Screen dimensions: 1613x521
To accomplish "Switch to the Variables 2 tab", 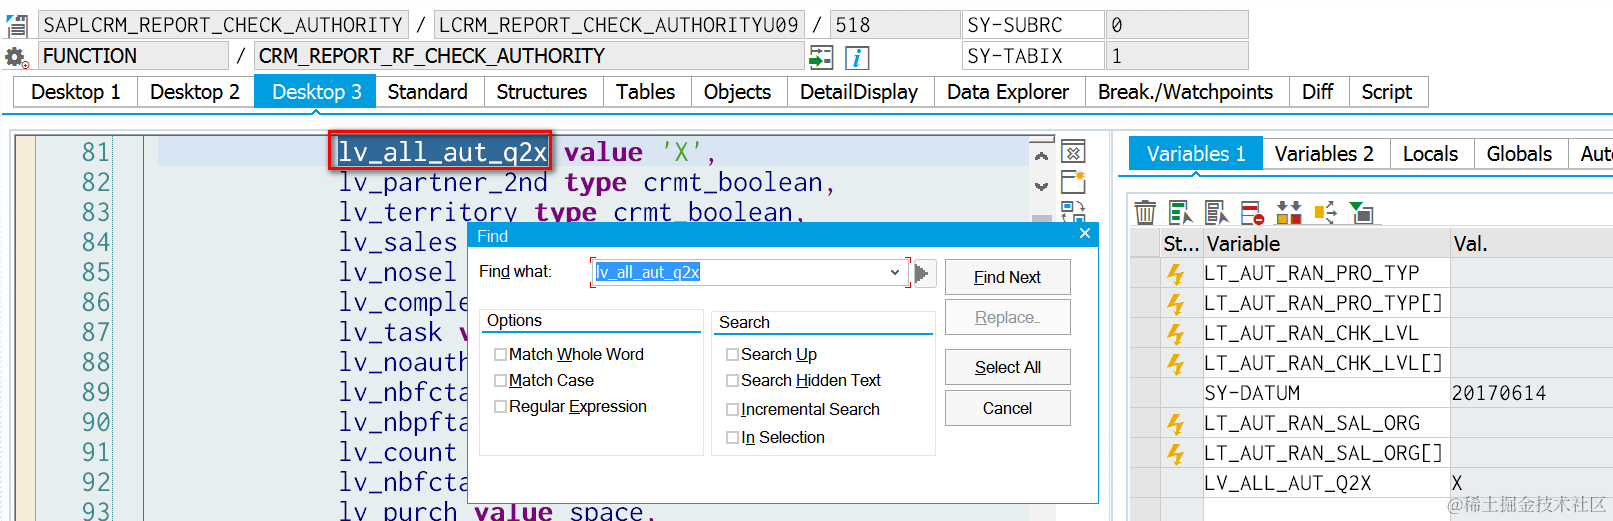I will [x=1324, y=154].
